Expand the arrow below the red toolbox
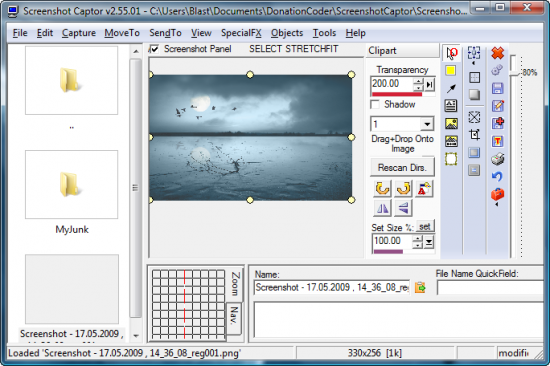550x366 pixels. click(x=497, y=204)
